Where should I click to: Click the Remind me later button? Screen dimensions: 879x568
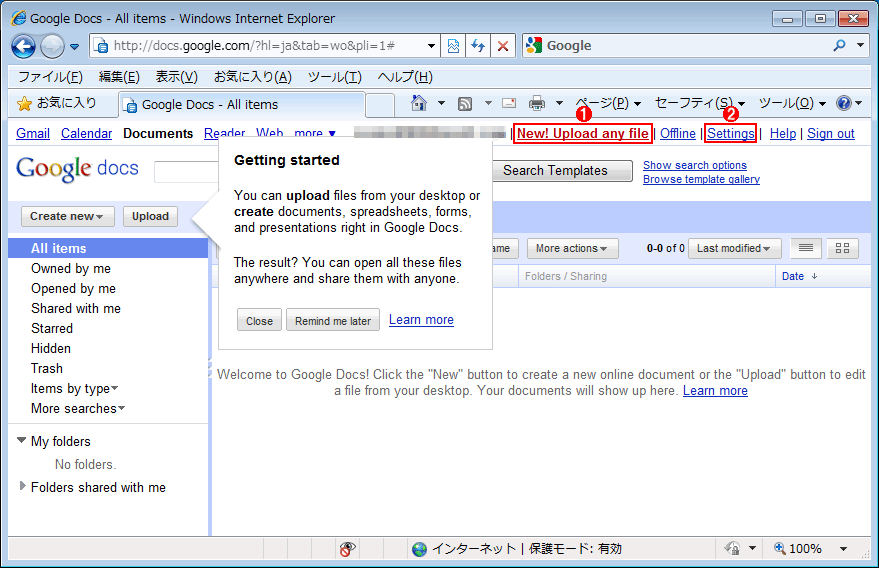[333, 321]
